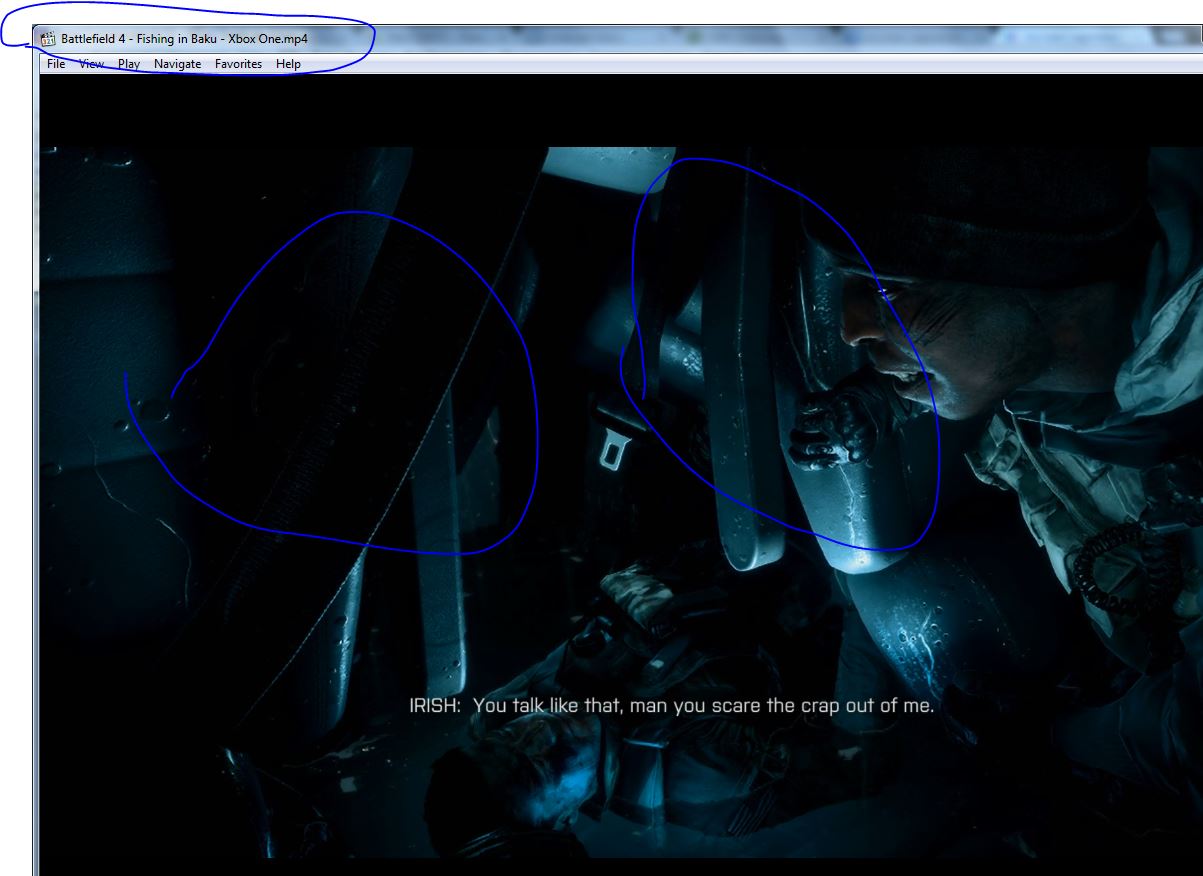Open the Favorites menu
This screenshot has height=876, width=1203.
pyautogui.click(x=239, y=64)
